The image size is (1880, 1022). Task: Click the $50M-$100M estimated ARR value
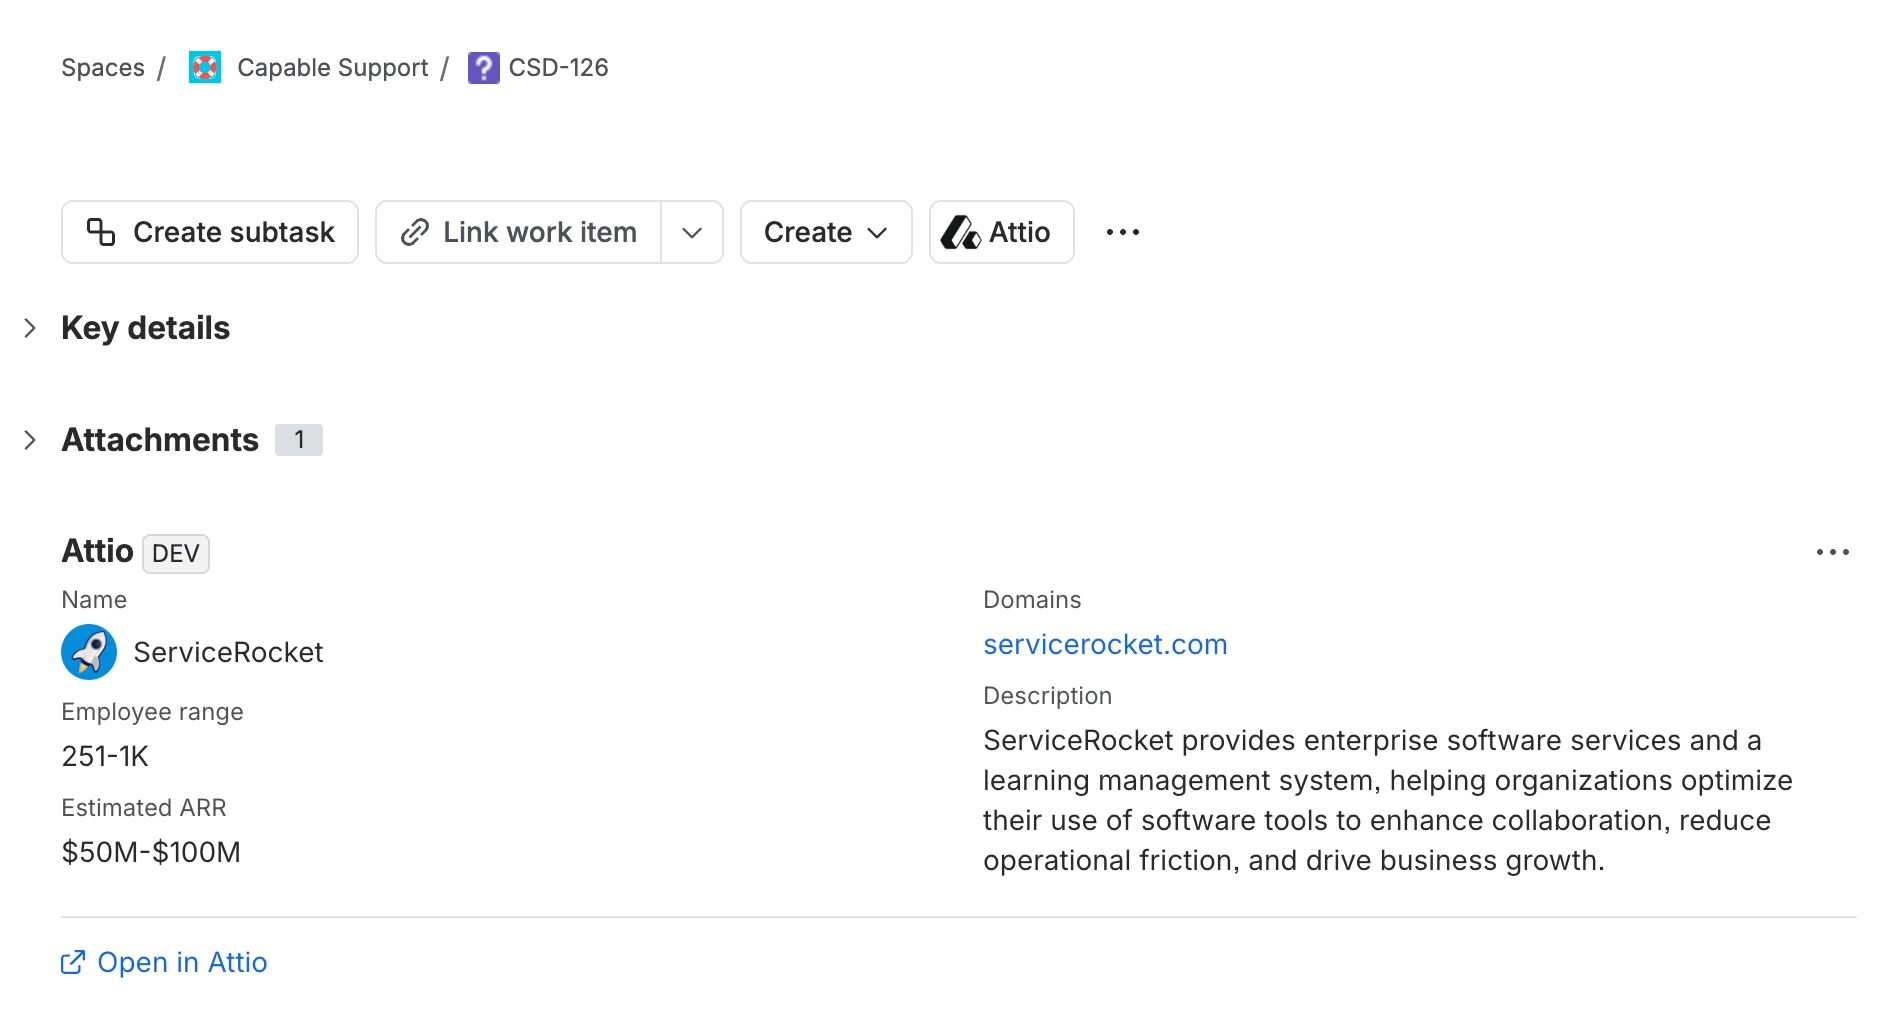(151, 852)
